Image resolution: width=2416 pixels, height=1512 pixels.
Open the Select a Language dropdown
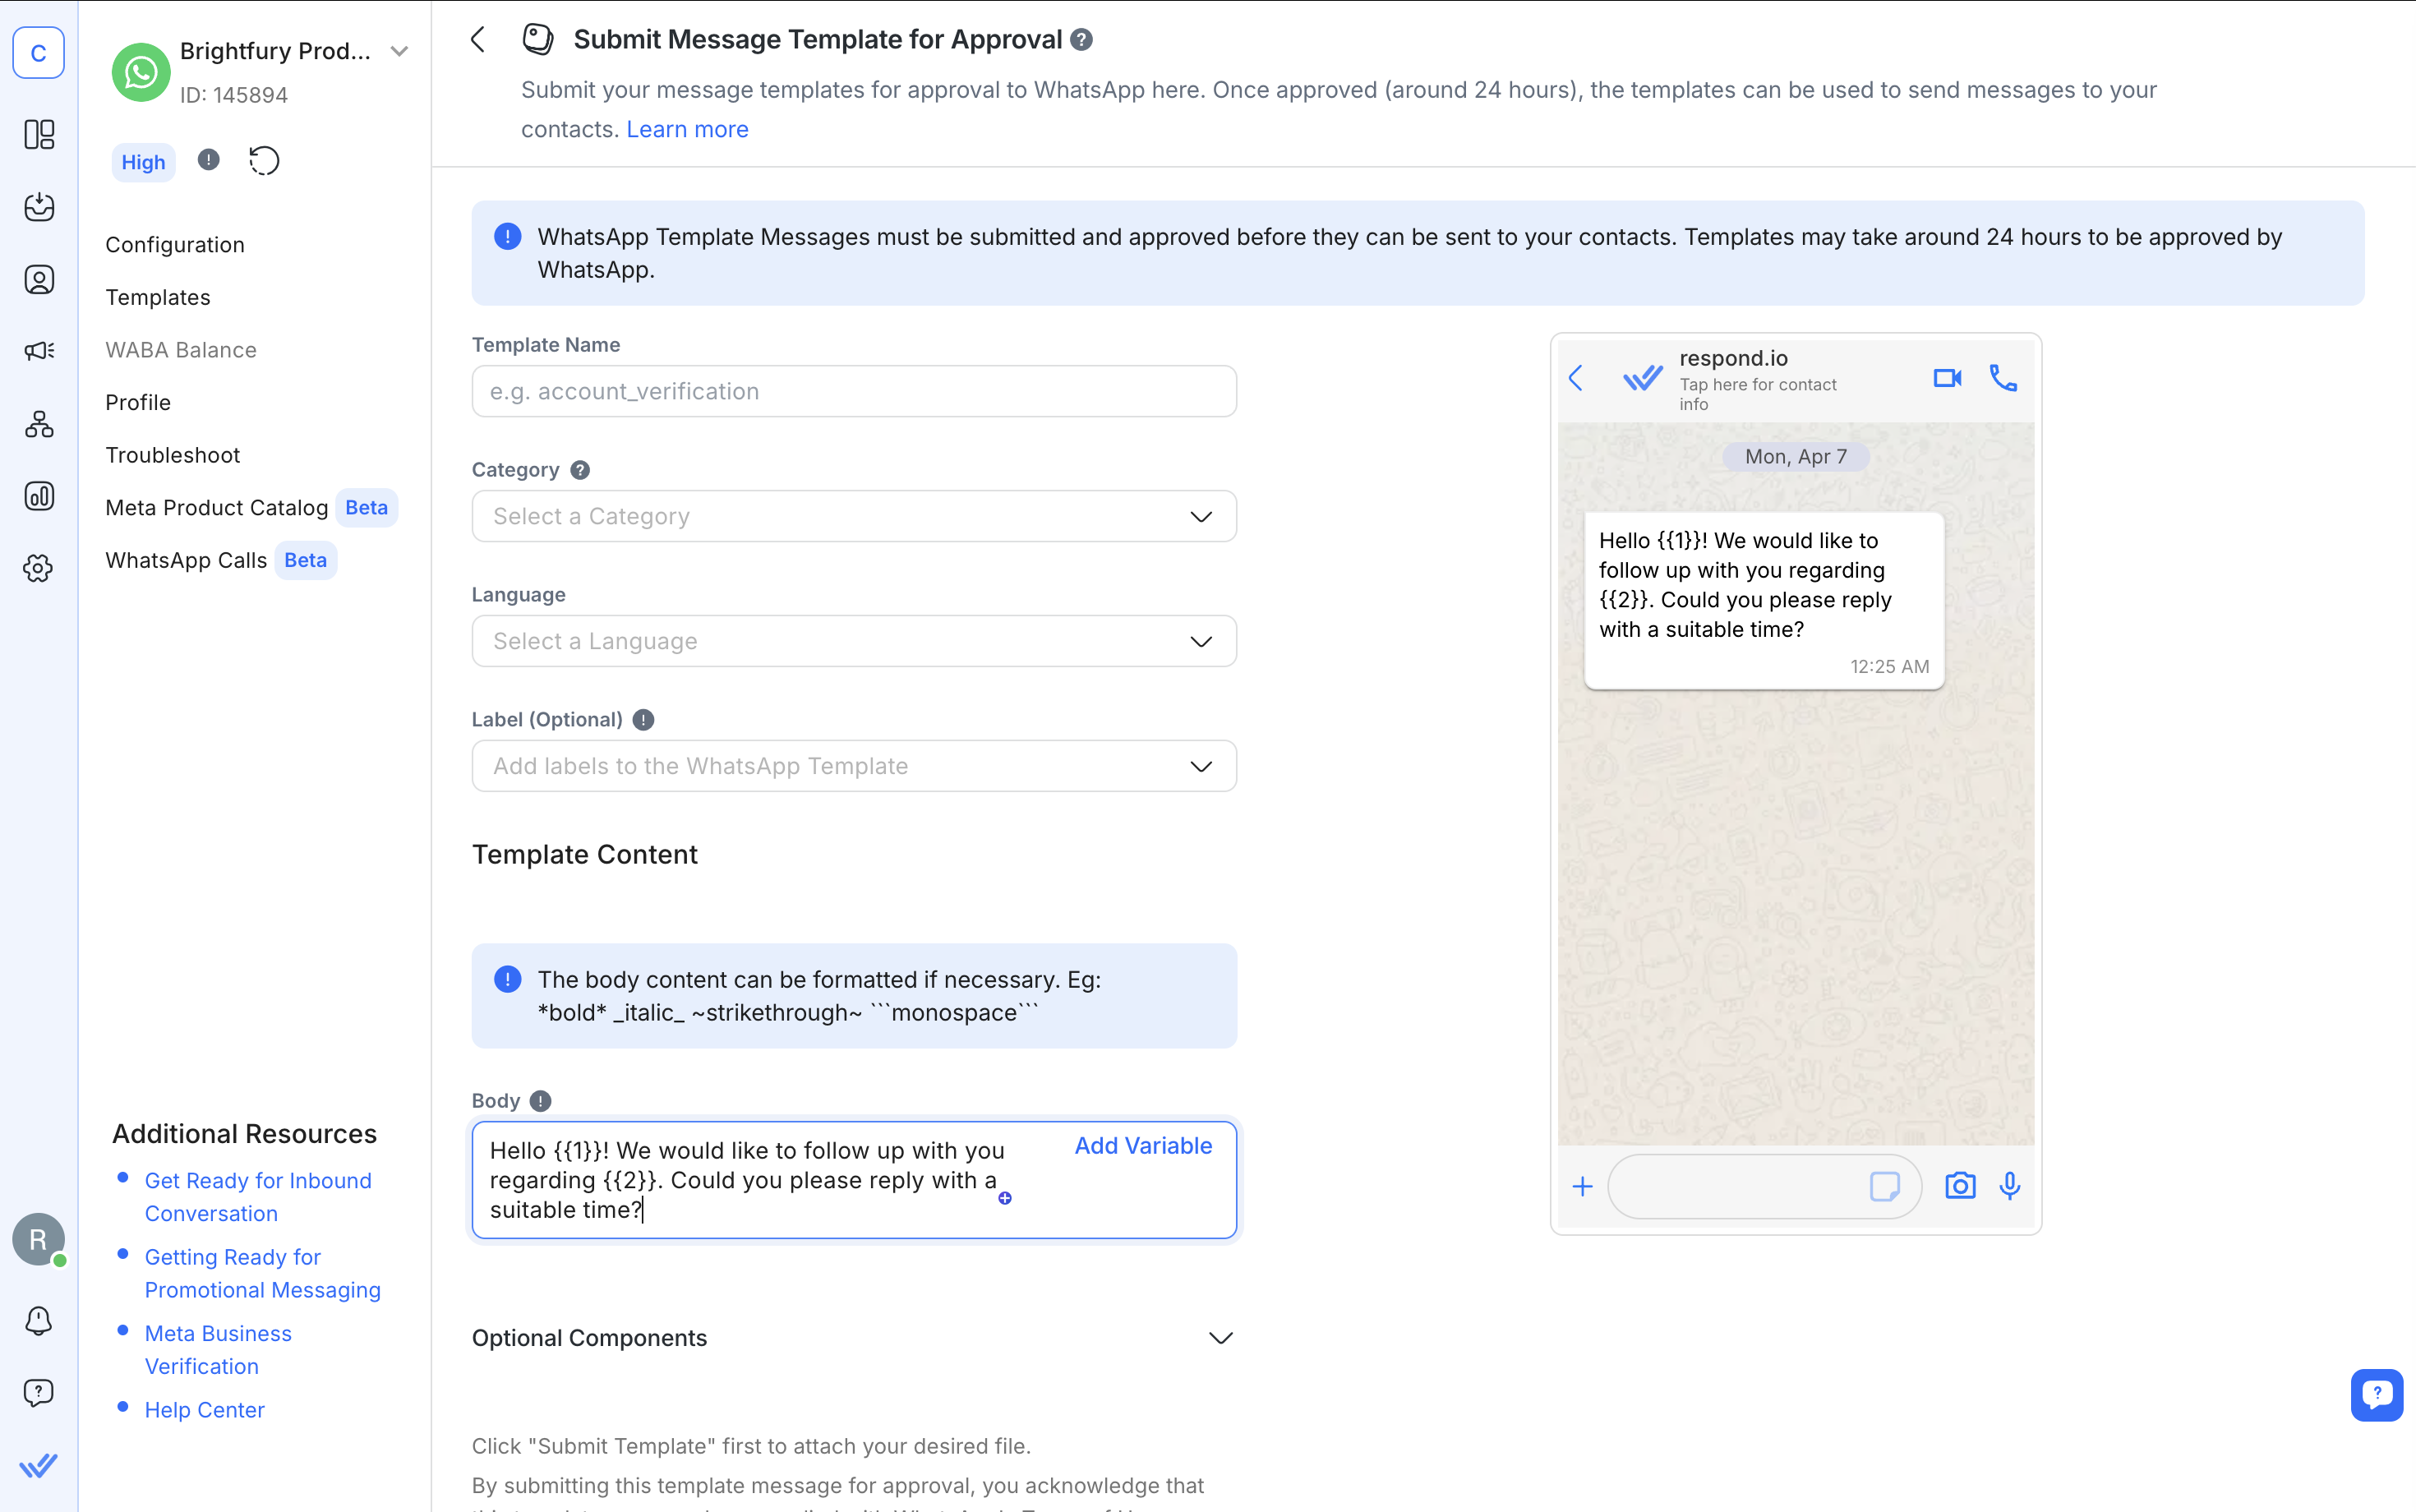click(x=854, y=641)
